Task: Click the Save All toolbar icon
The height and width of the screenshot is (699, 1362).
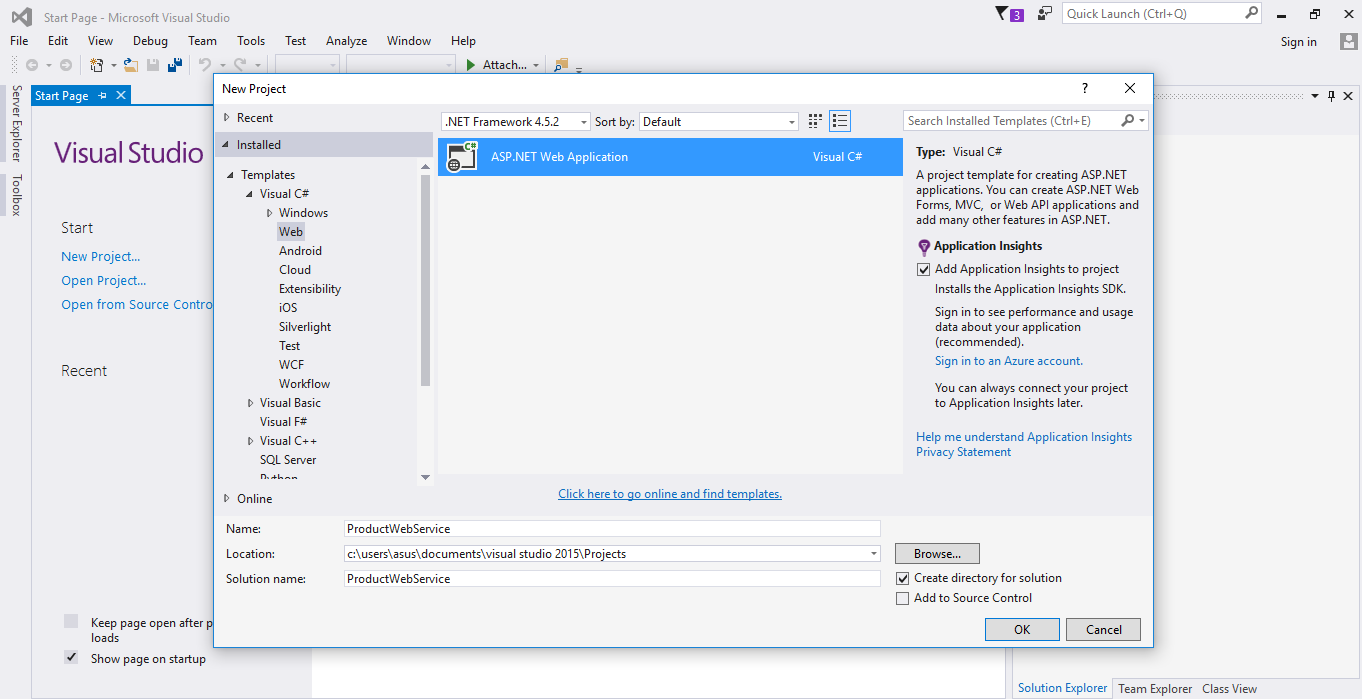Action: tap(175, 65)
